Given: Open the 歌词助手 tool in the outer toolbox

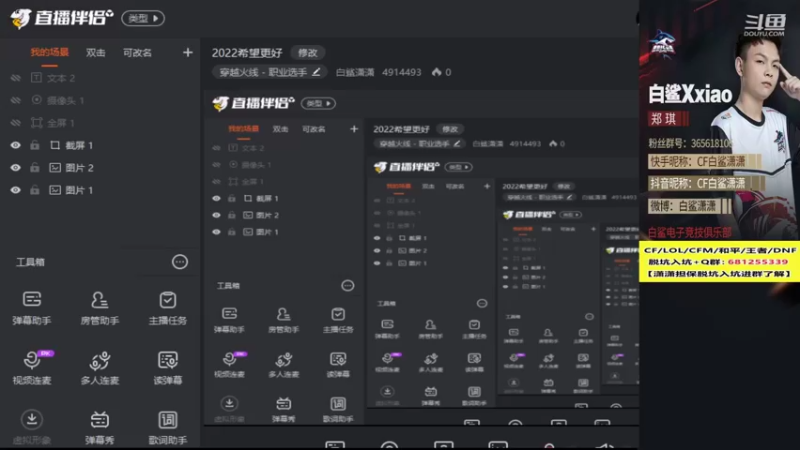Looking at the screenshot, I should (167, 427).
